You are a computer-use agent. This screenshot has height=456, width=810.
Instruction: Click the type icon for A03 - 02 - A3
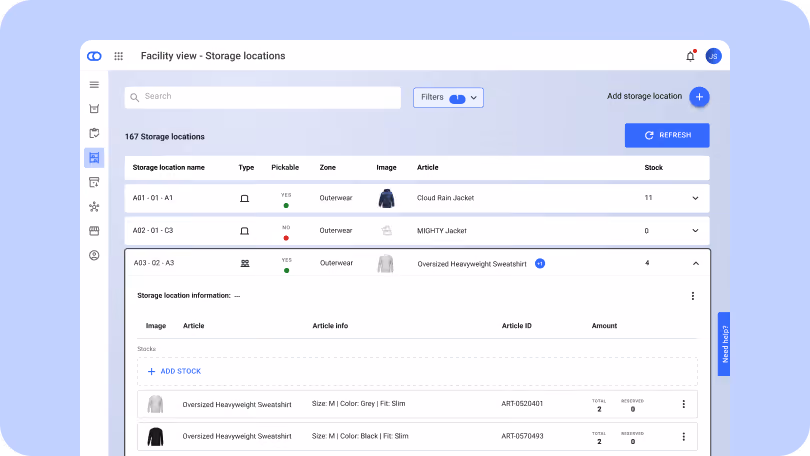pos(245,263)
